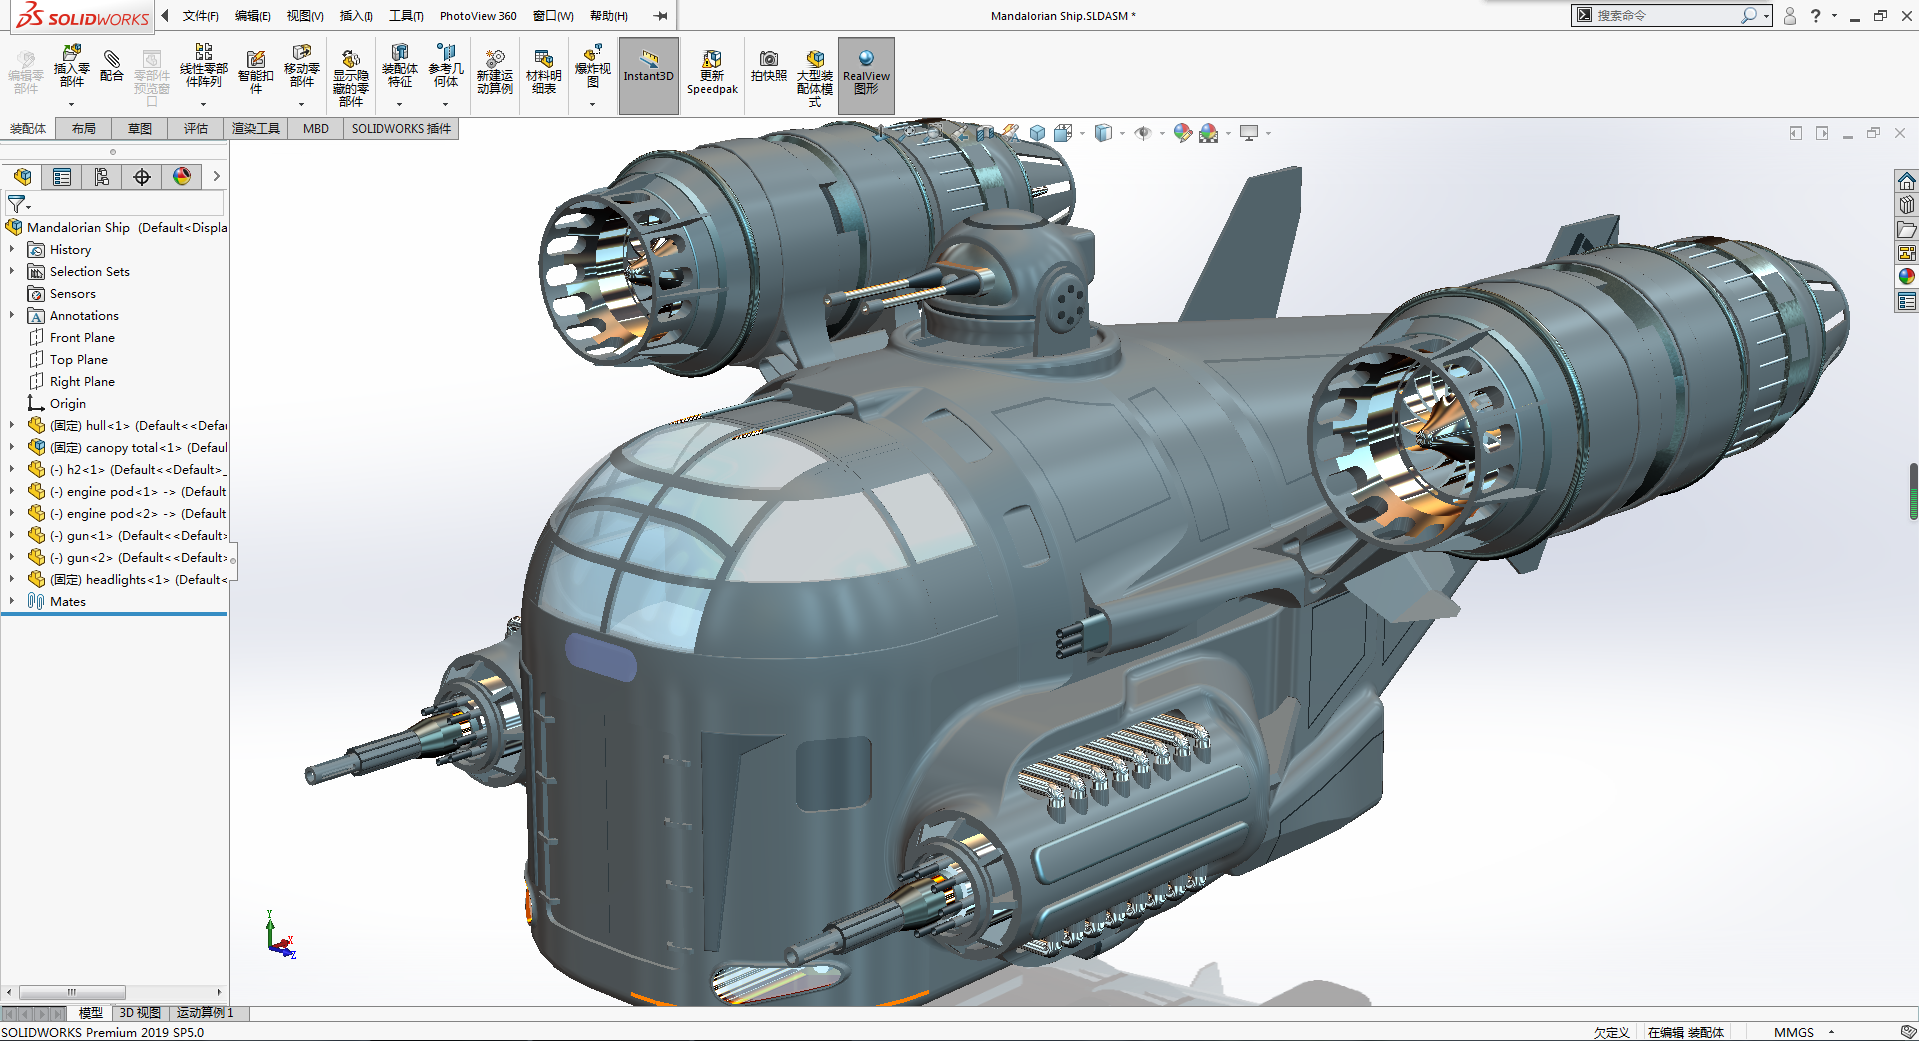Toggle the Instant3D button
Viewport: 1919px width, 1041px height.
click(649, 76)
